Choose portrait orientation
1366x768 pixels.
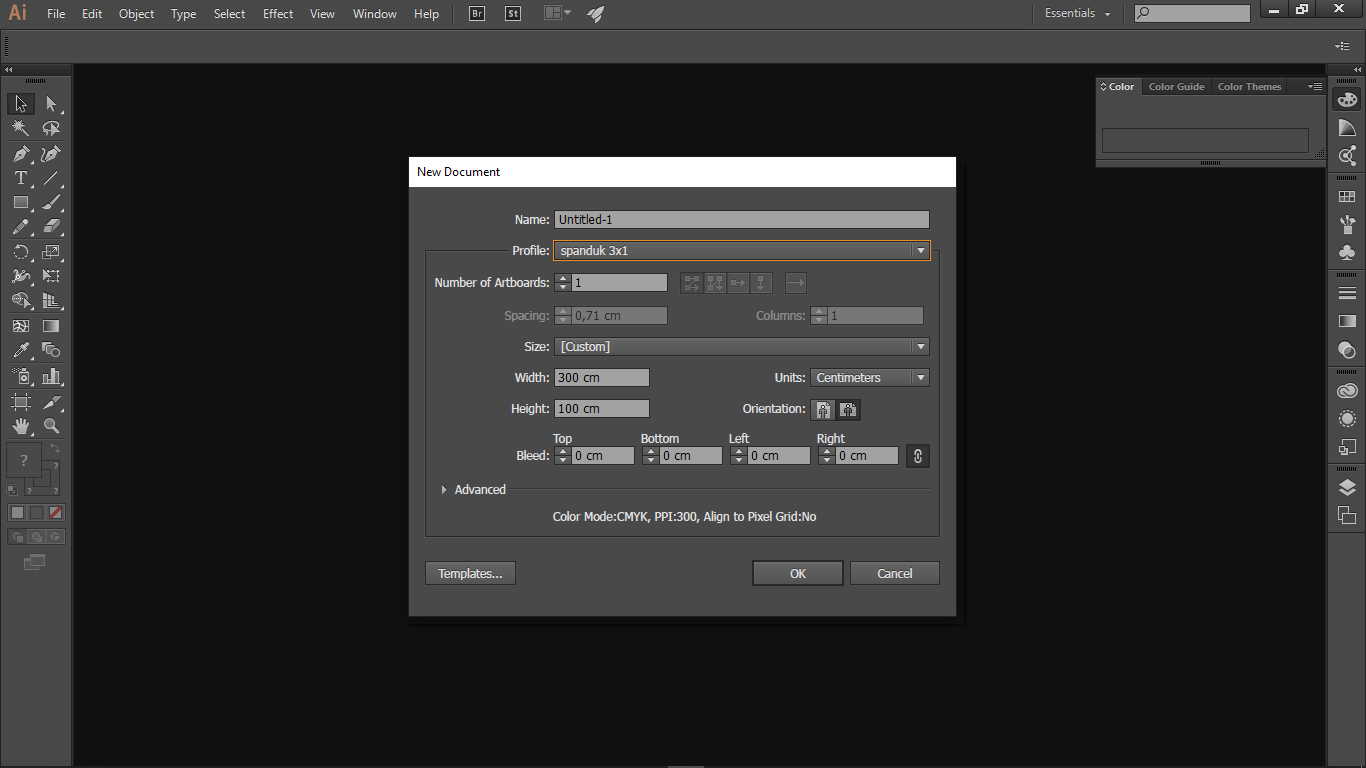[823, 409]
